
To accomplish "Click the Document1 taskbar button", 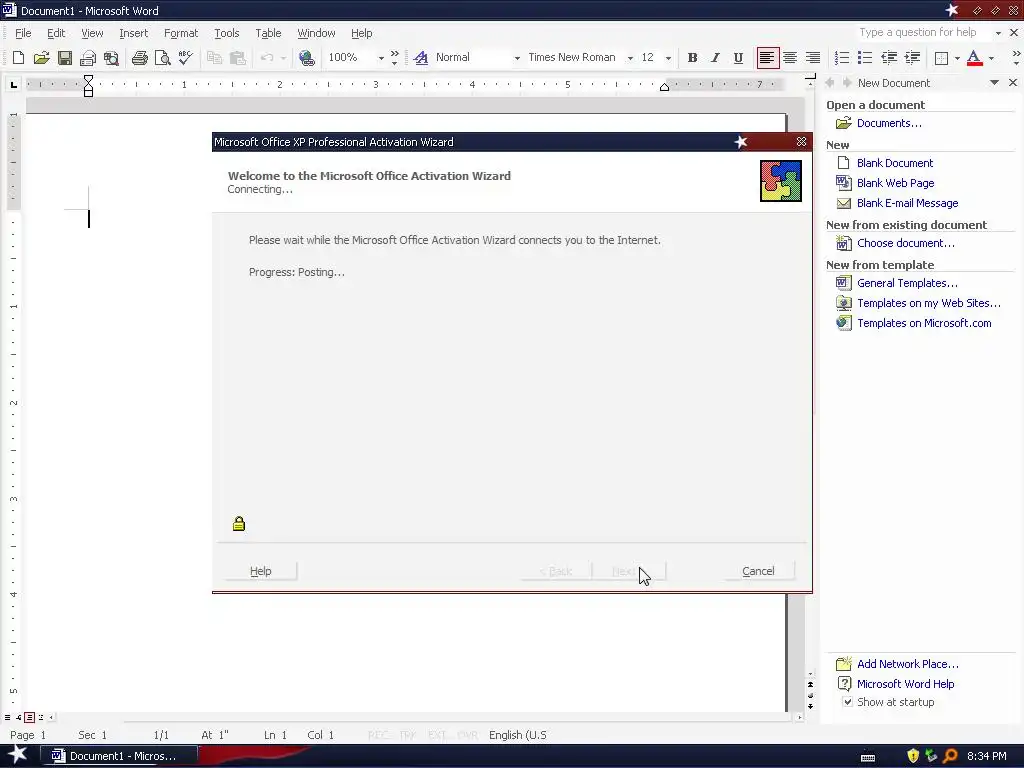I will click(x=119, y=756).
